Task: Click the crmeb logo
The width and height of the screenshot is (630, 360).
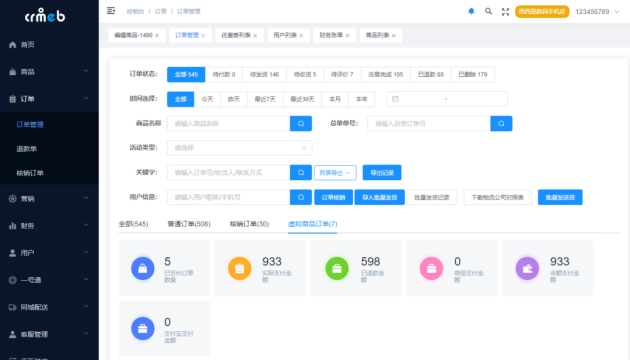Action: [x=45, y=15]
